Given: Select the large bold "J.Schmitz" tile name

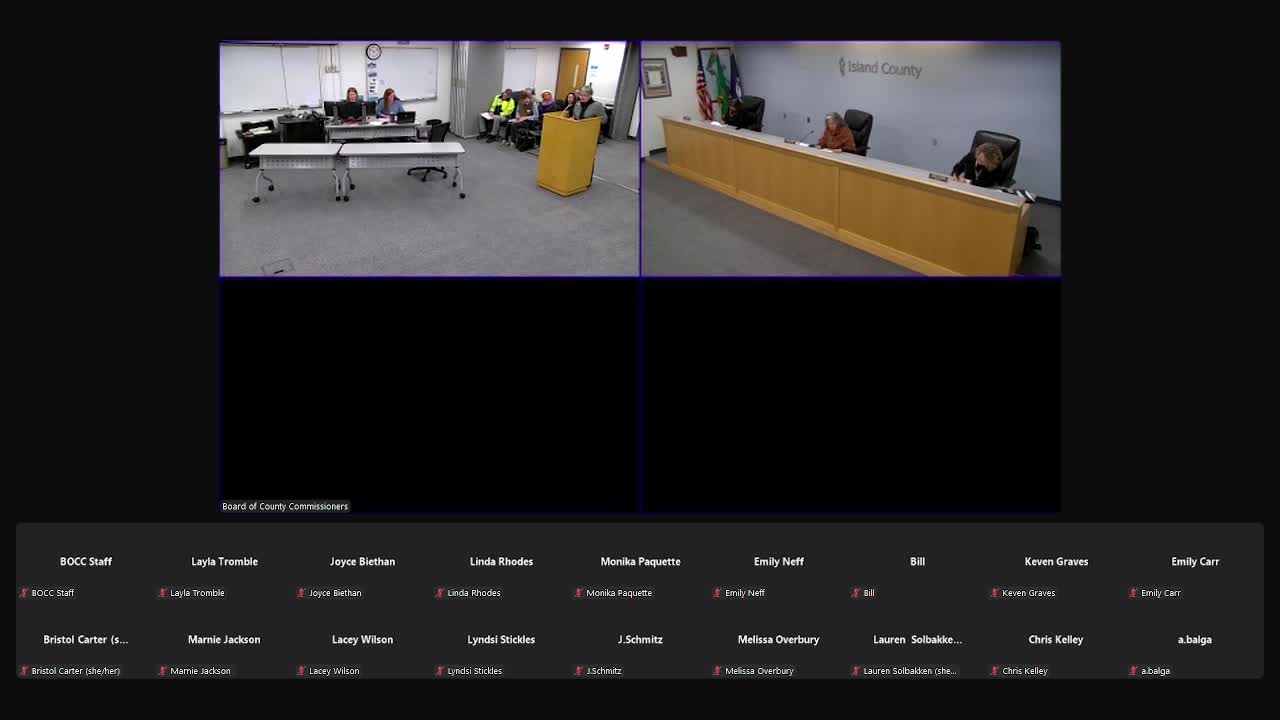Looking at the screenshot, I should tap(640, 640).
